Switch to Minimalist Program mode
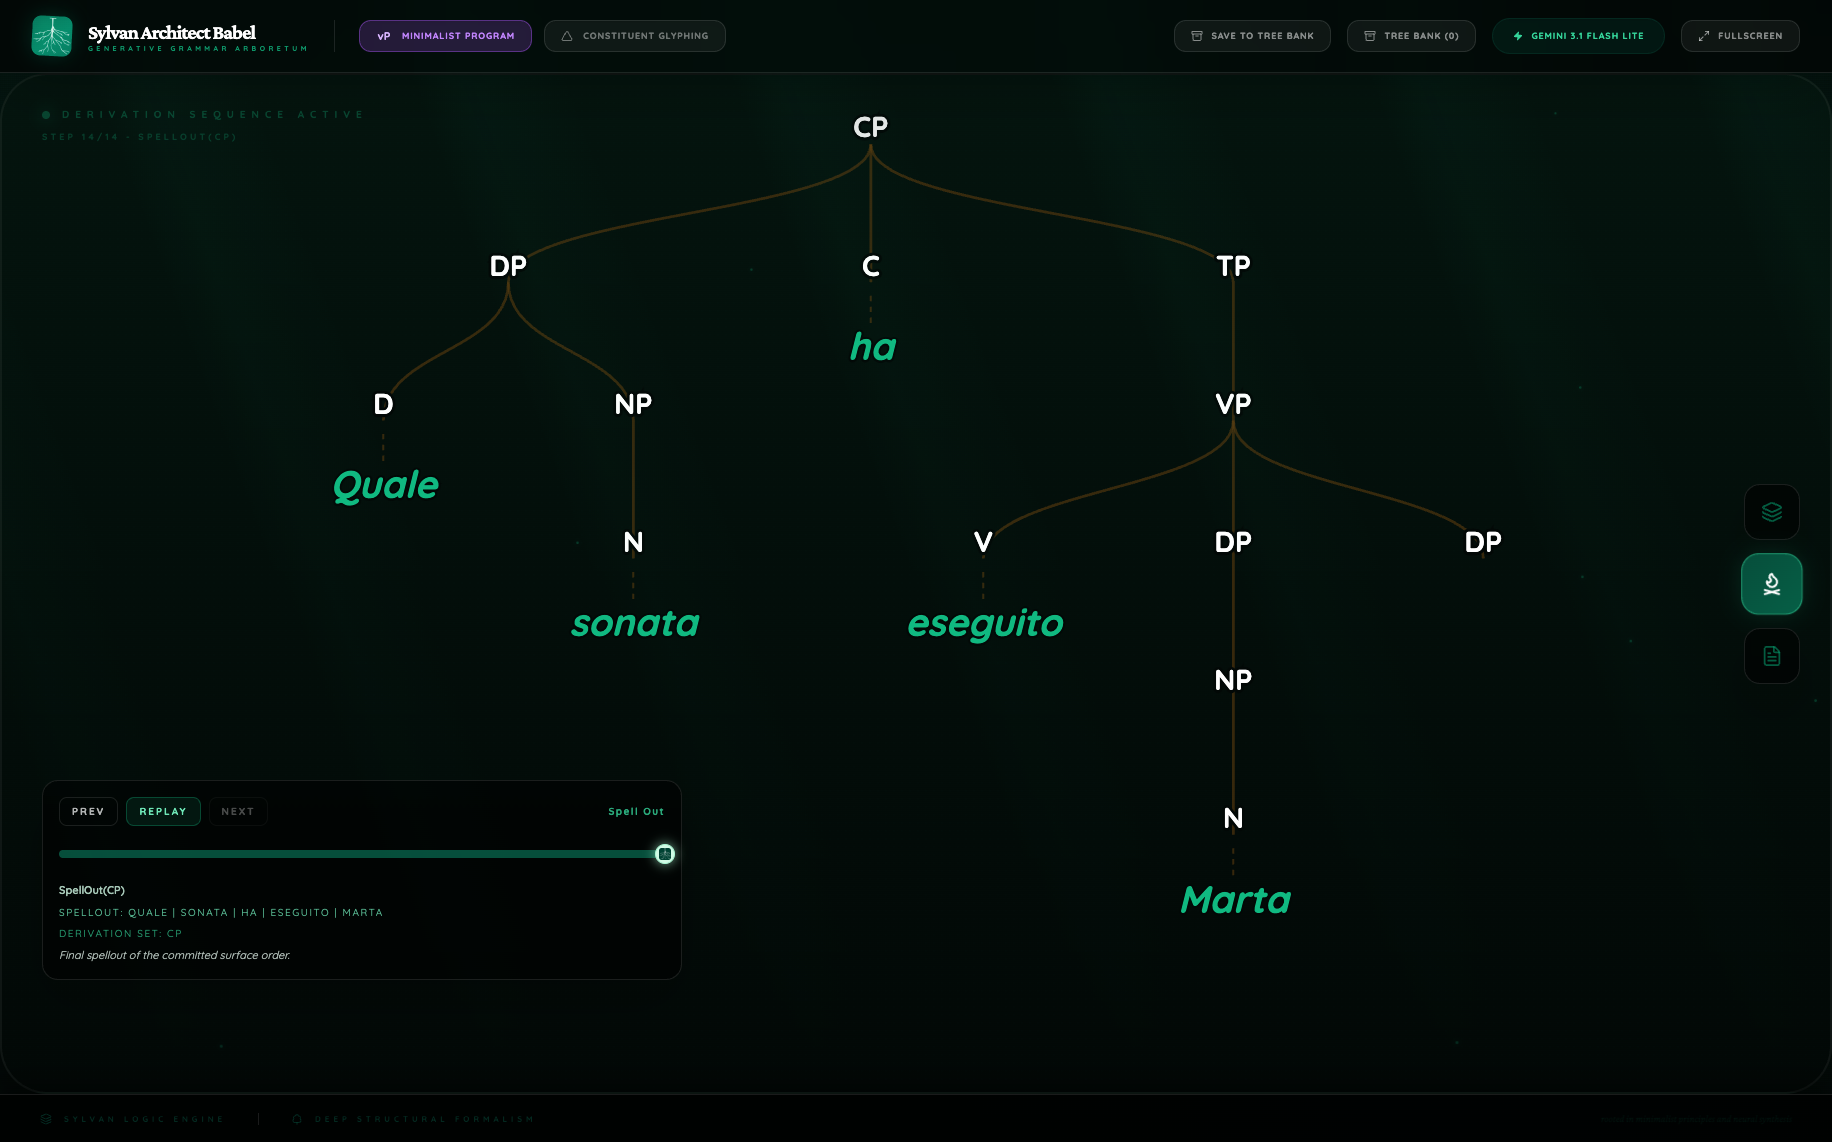Image resolution: width=1832 pixels, height=1142 pixels. coord(445,36)
